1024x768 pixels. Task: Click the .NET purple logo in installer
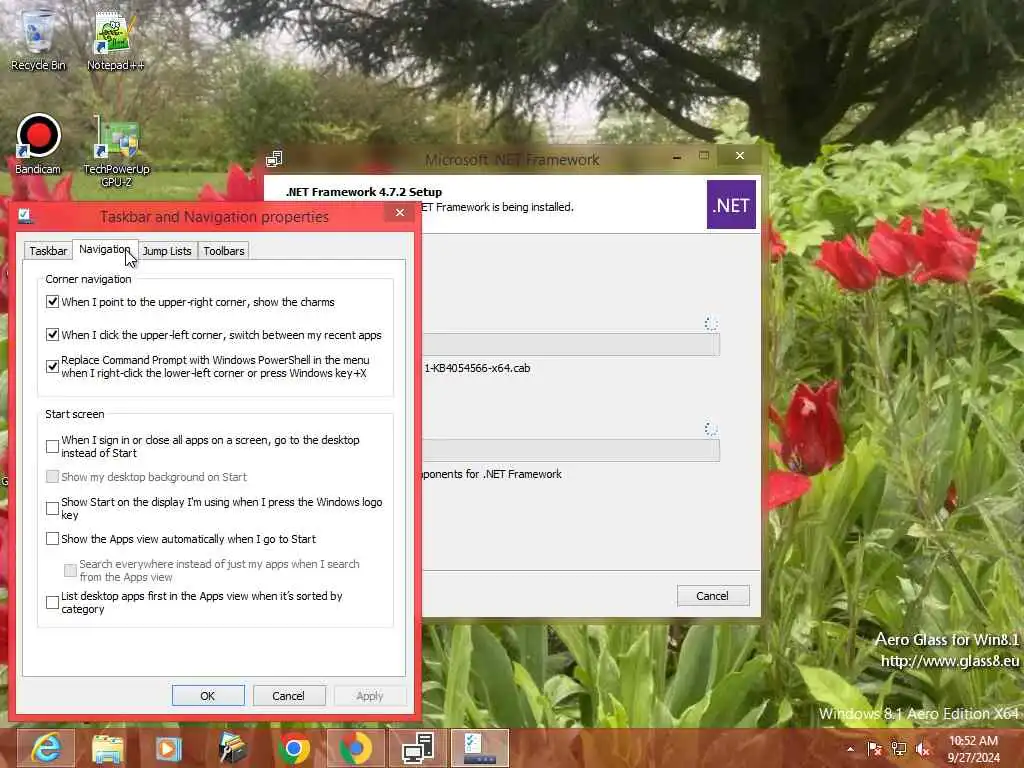tap(731, 205)
